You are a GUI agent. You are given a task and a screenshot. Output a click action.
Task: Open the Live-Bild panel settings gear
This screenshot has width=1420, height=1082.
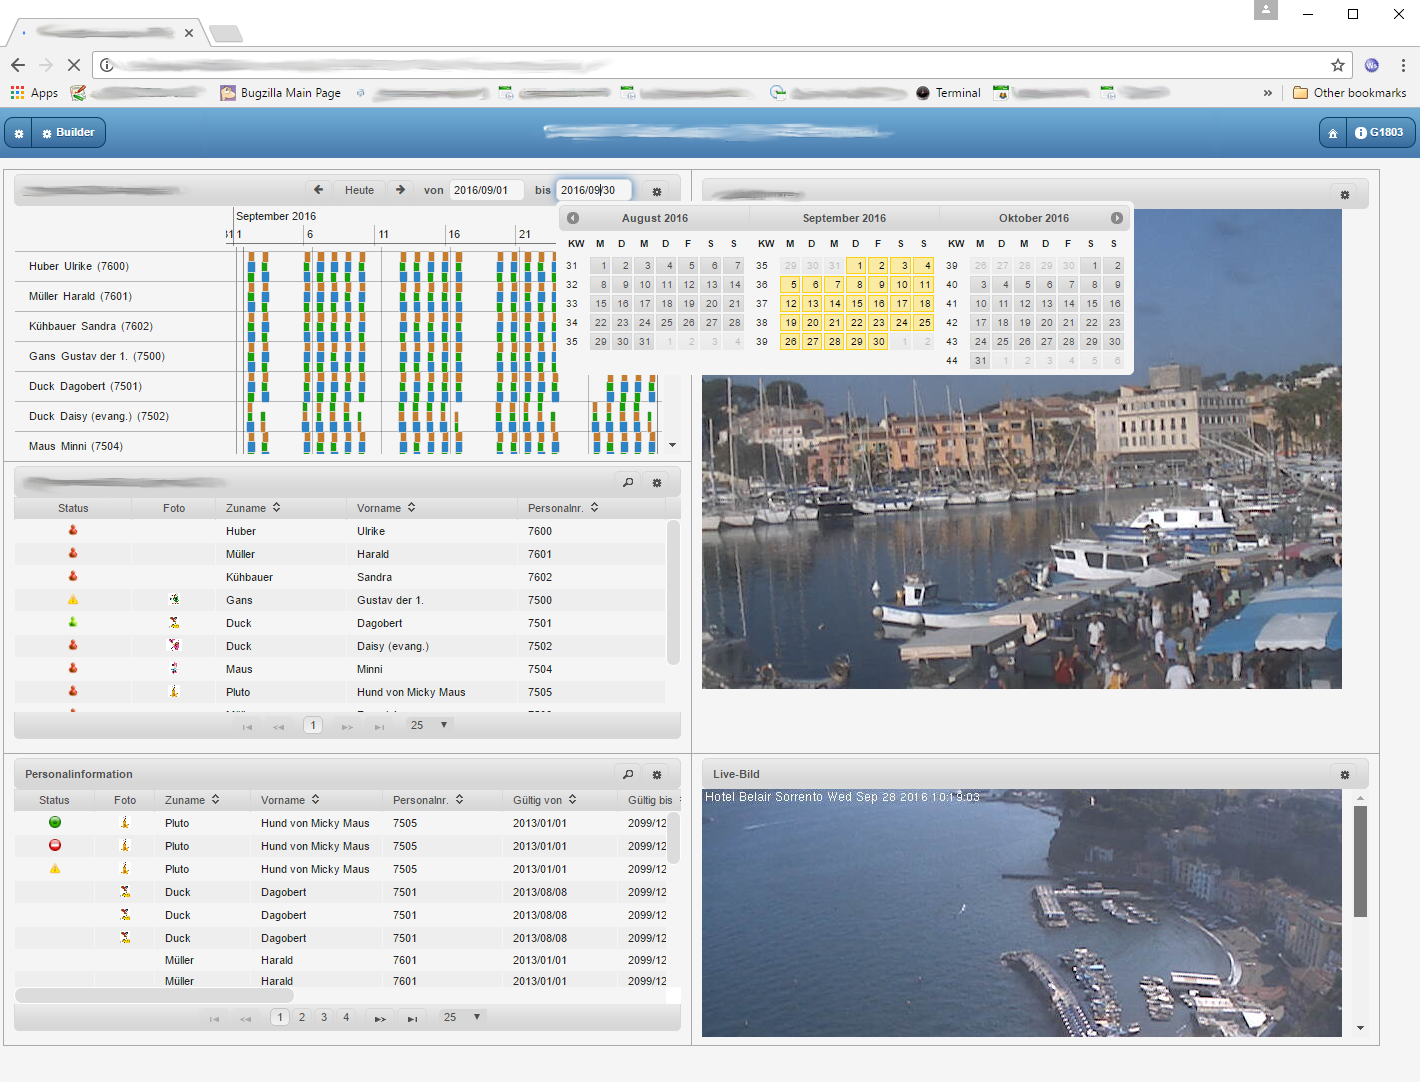[1345, 774]
